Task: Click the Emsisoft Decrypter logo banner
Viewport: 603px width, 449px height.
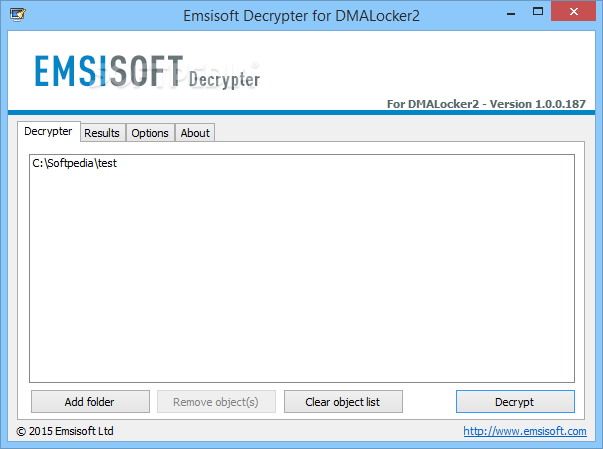Action: (147, 72)
